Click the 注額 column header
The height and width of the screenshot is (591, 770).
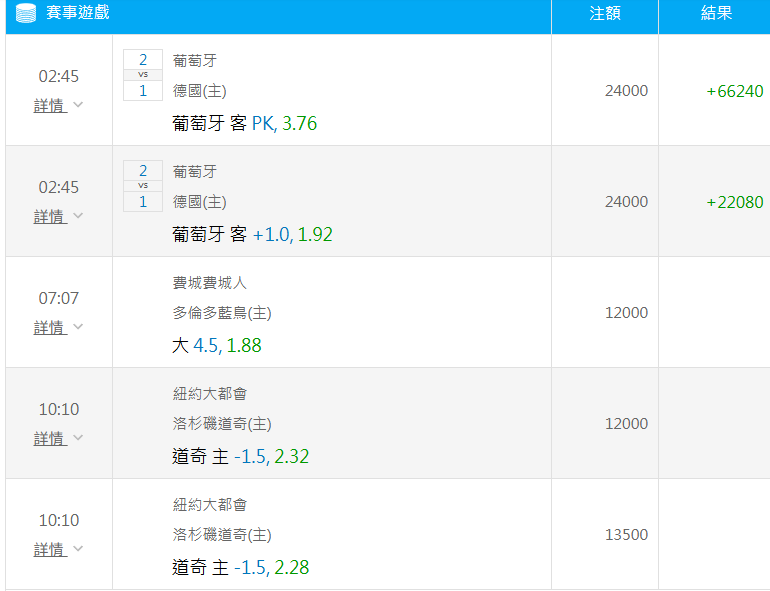click(605, 13)
